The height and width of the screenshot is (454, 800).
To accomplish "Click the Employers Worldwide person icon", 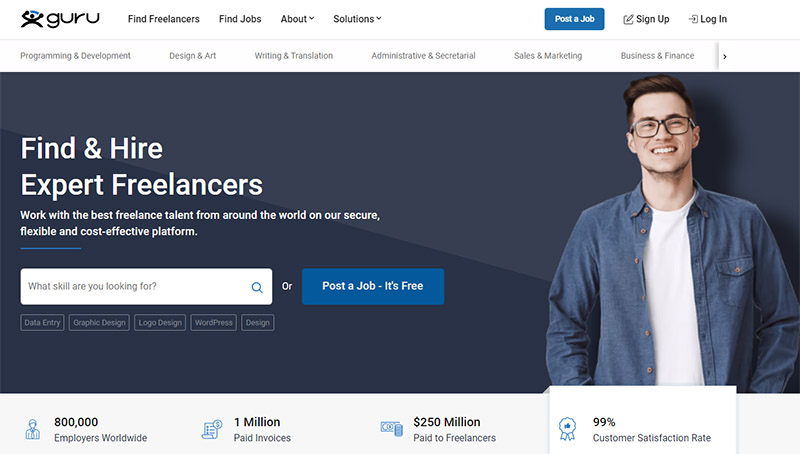I will point(33,429).
